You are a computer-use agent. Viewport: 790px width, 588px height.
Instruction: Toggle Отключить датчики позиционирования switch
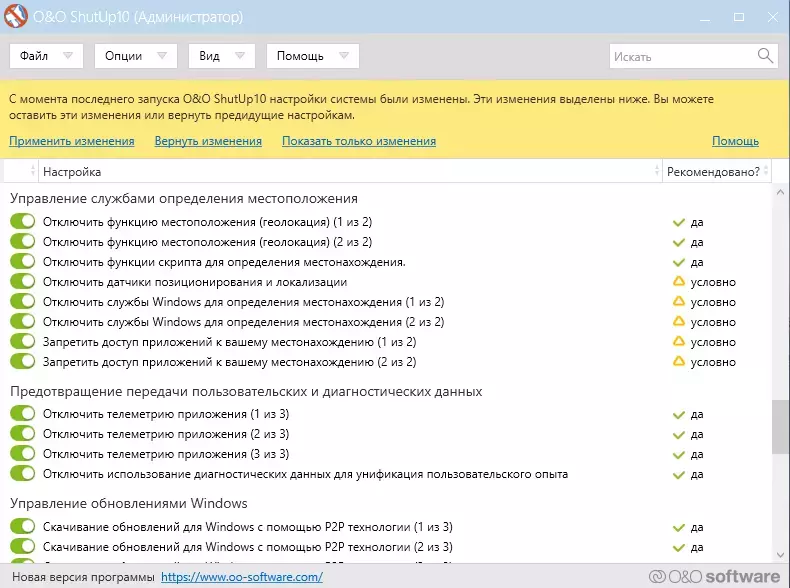23,281
